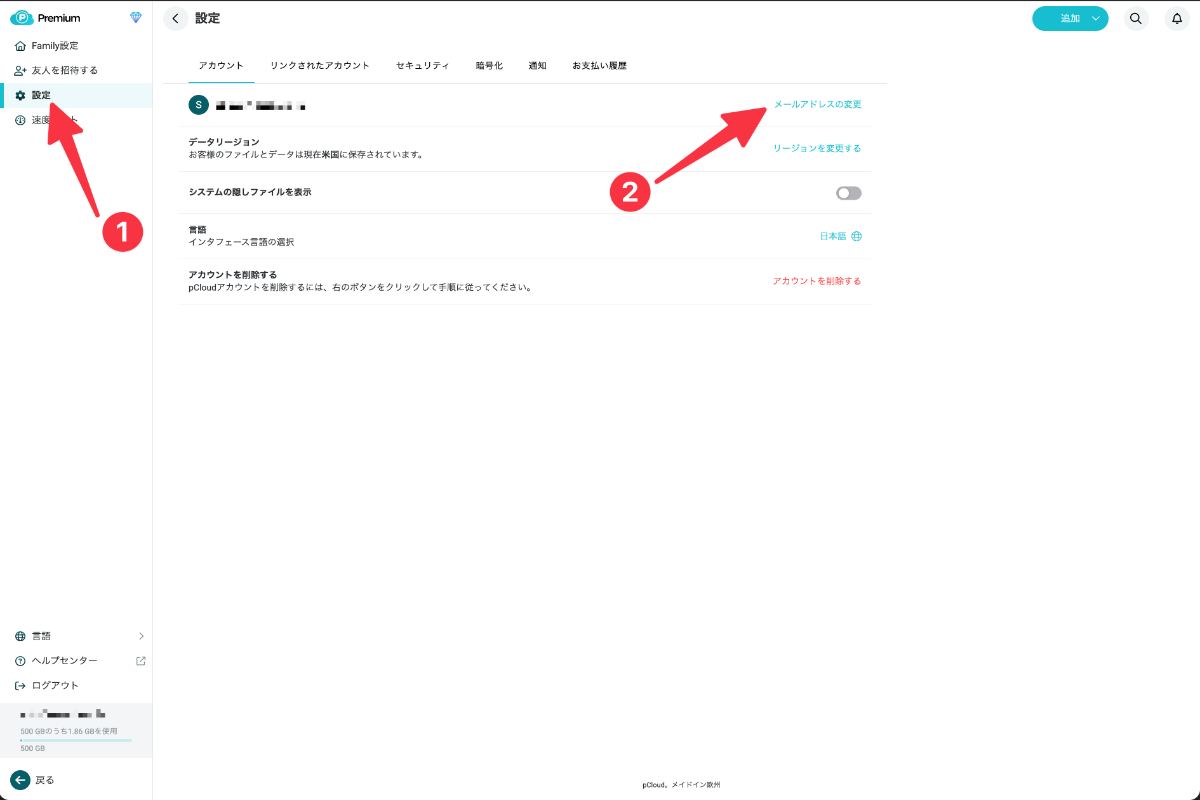The image size is (1200, 800).
Task: Click the storage usage progress bar
Action: pos(76,740)
